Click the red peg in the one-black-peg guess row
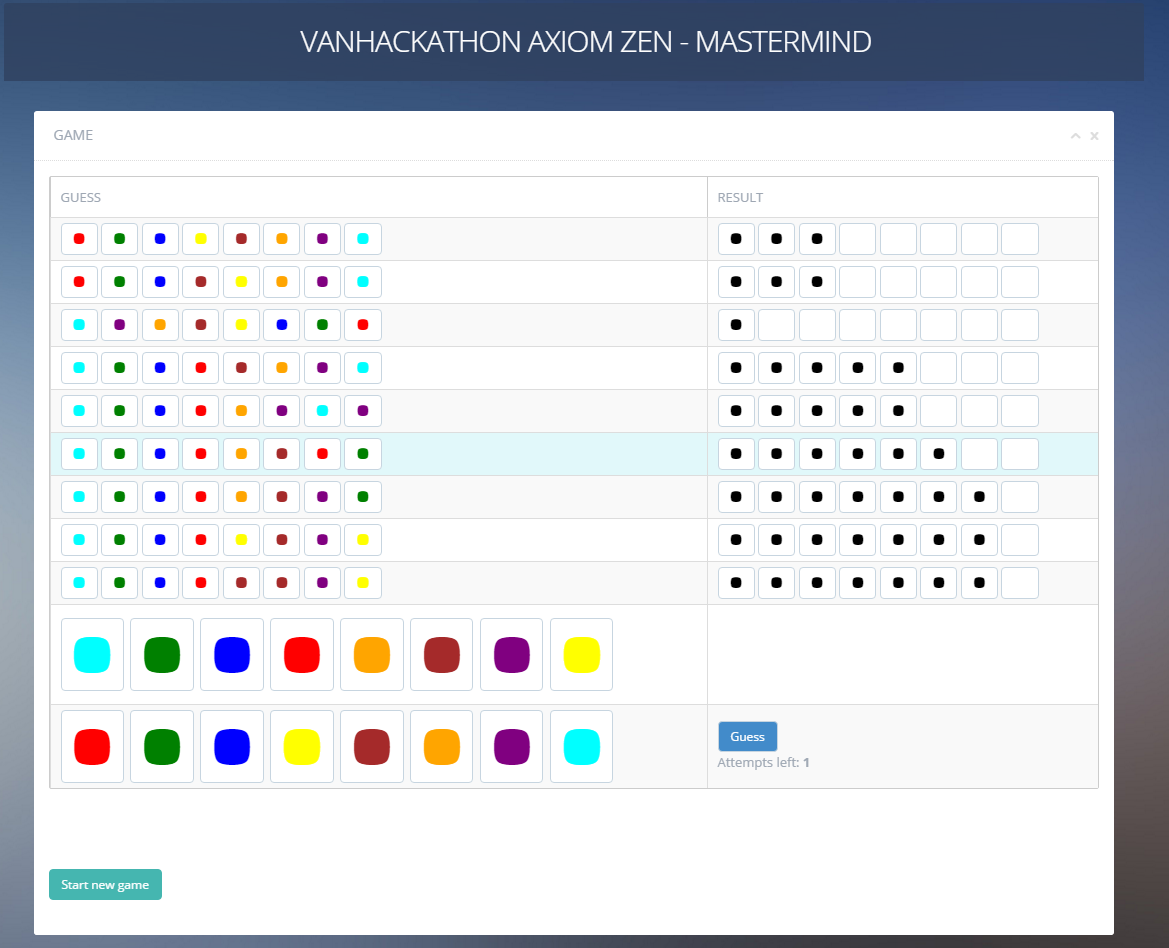 coord(363,325)
